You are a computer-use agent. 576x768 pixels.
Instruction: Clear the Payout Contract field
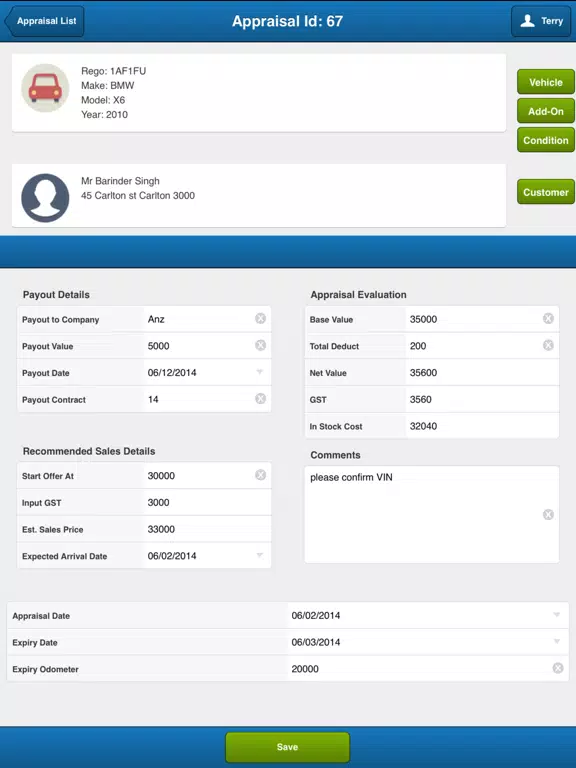261,399
